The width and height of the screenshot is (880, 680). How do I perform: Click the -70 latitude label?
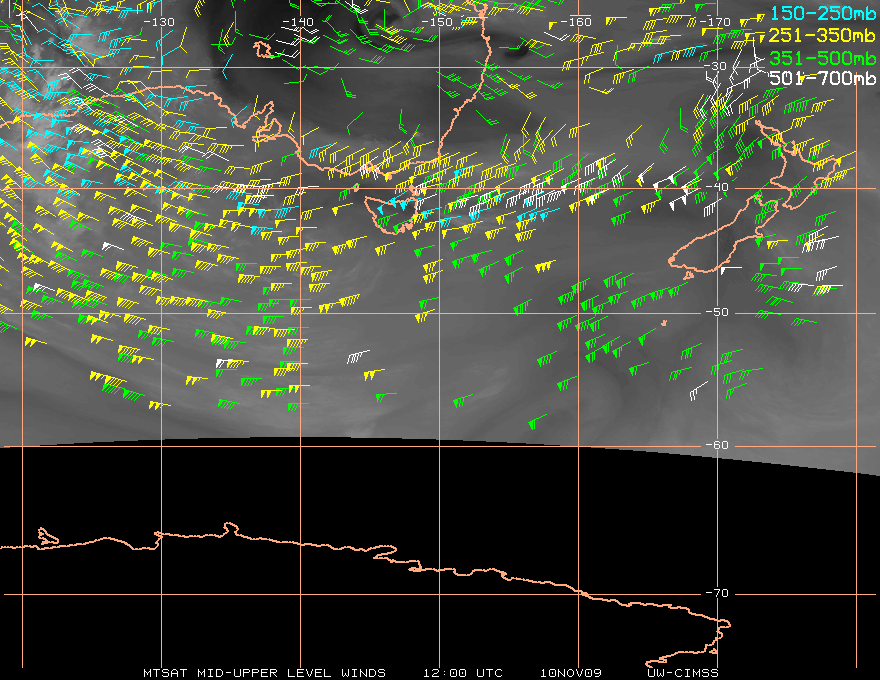coord(717,593)
